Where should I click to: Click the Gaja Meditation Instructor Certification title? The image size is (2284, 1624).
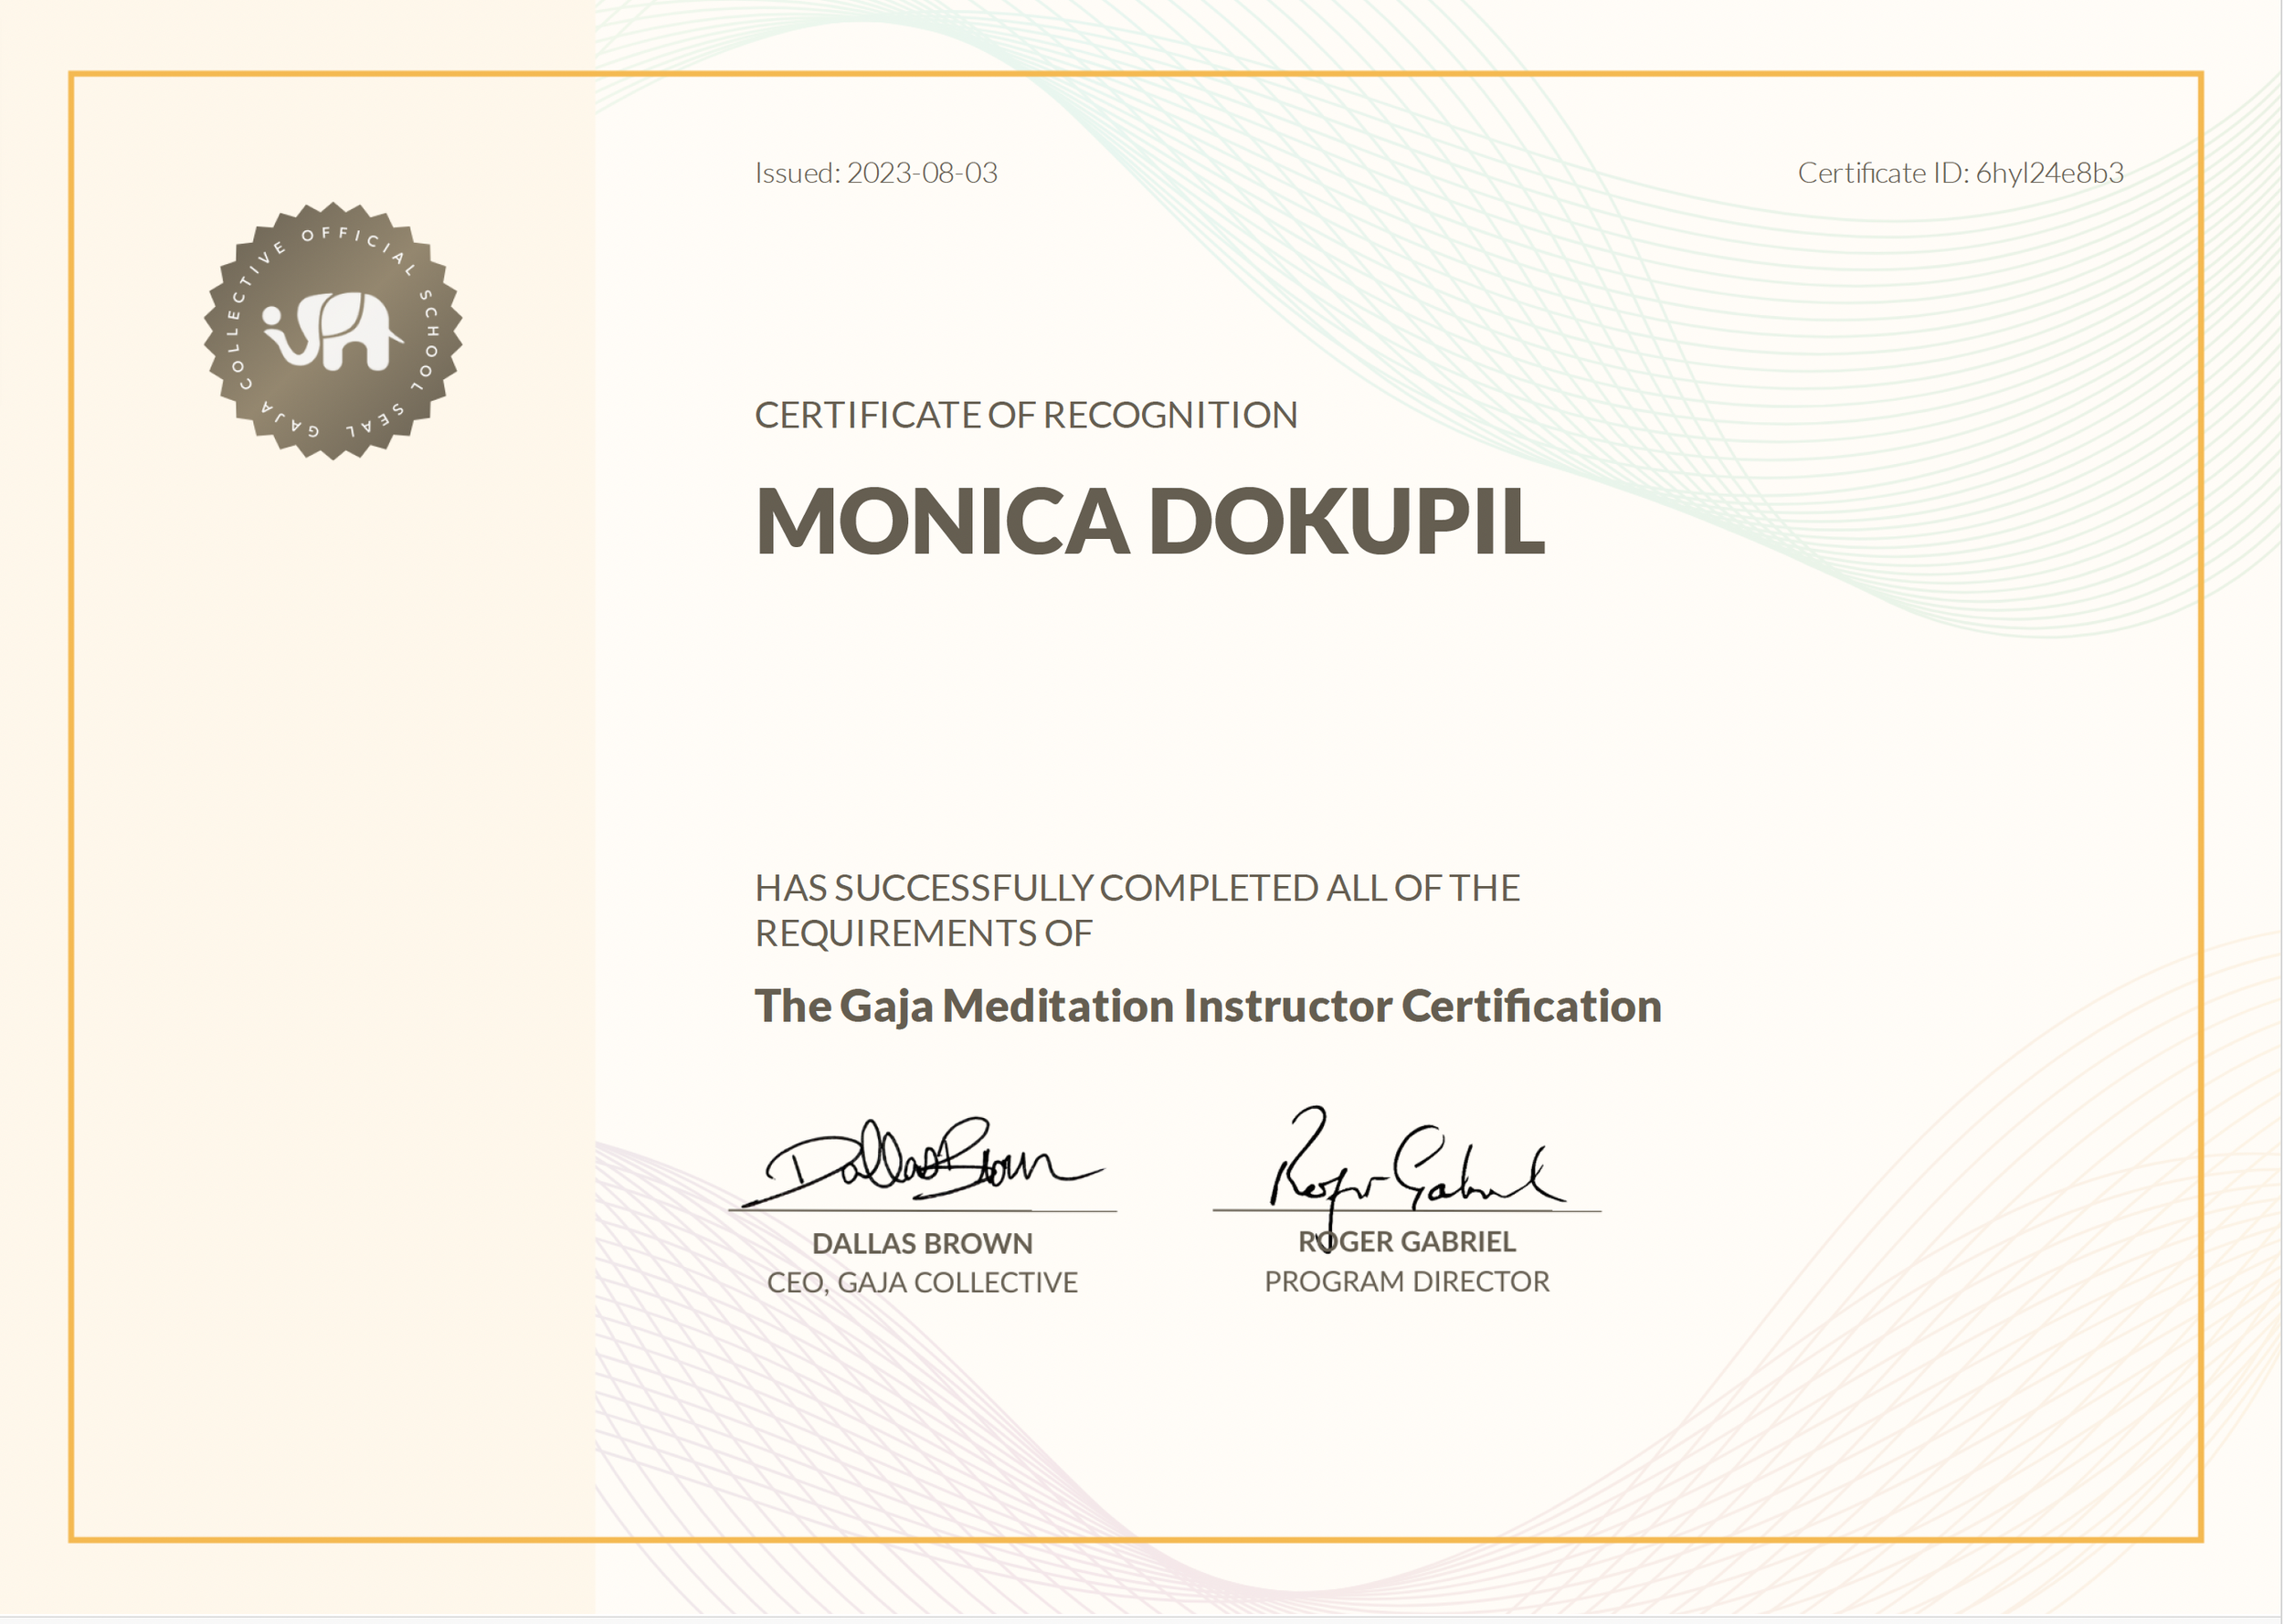point(1207,1006)
